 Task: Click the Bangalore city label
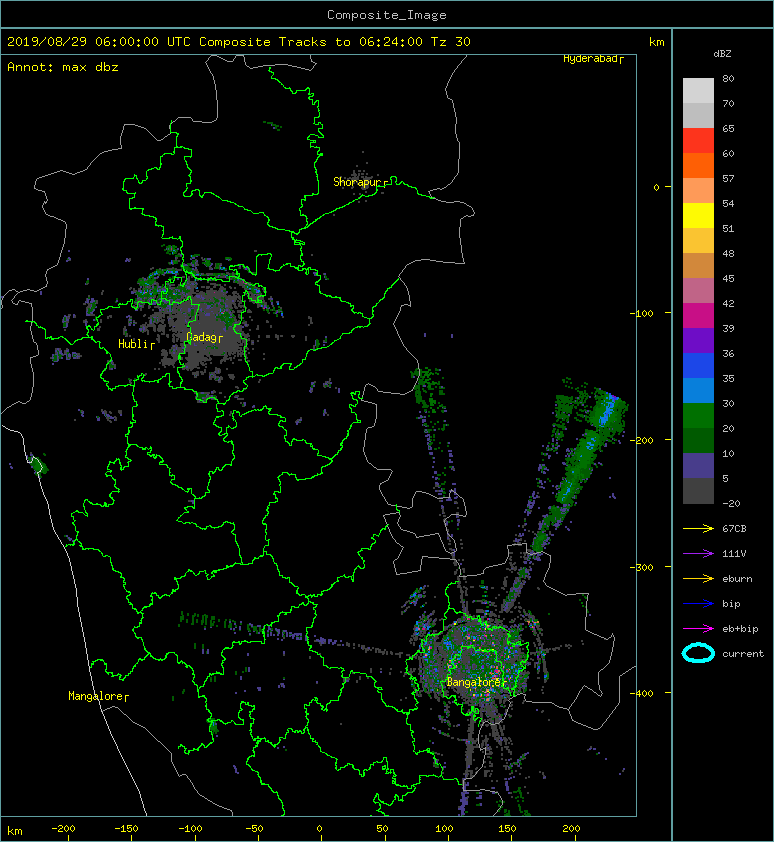click(x=476, y=683)
